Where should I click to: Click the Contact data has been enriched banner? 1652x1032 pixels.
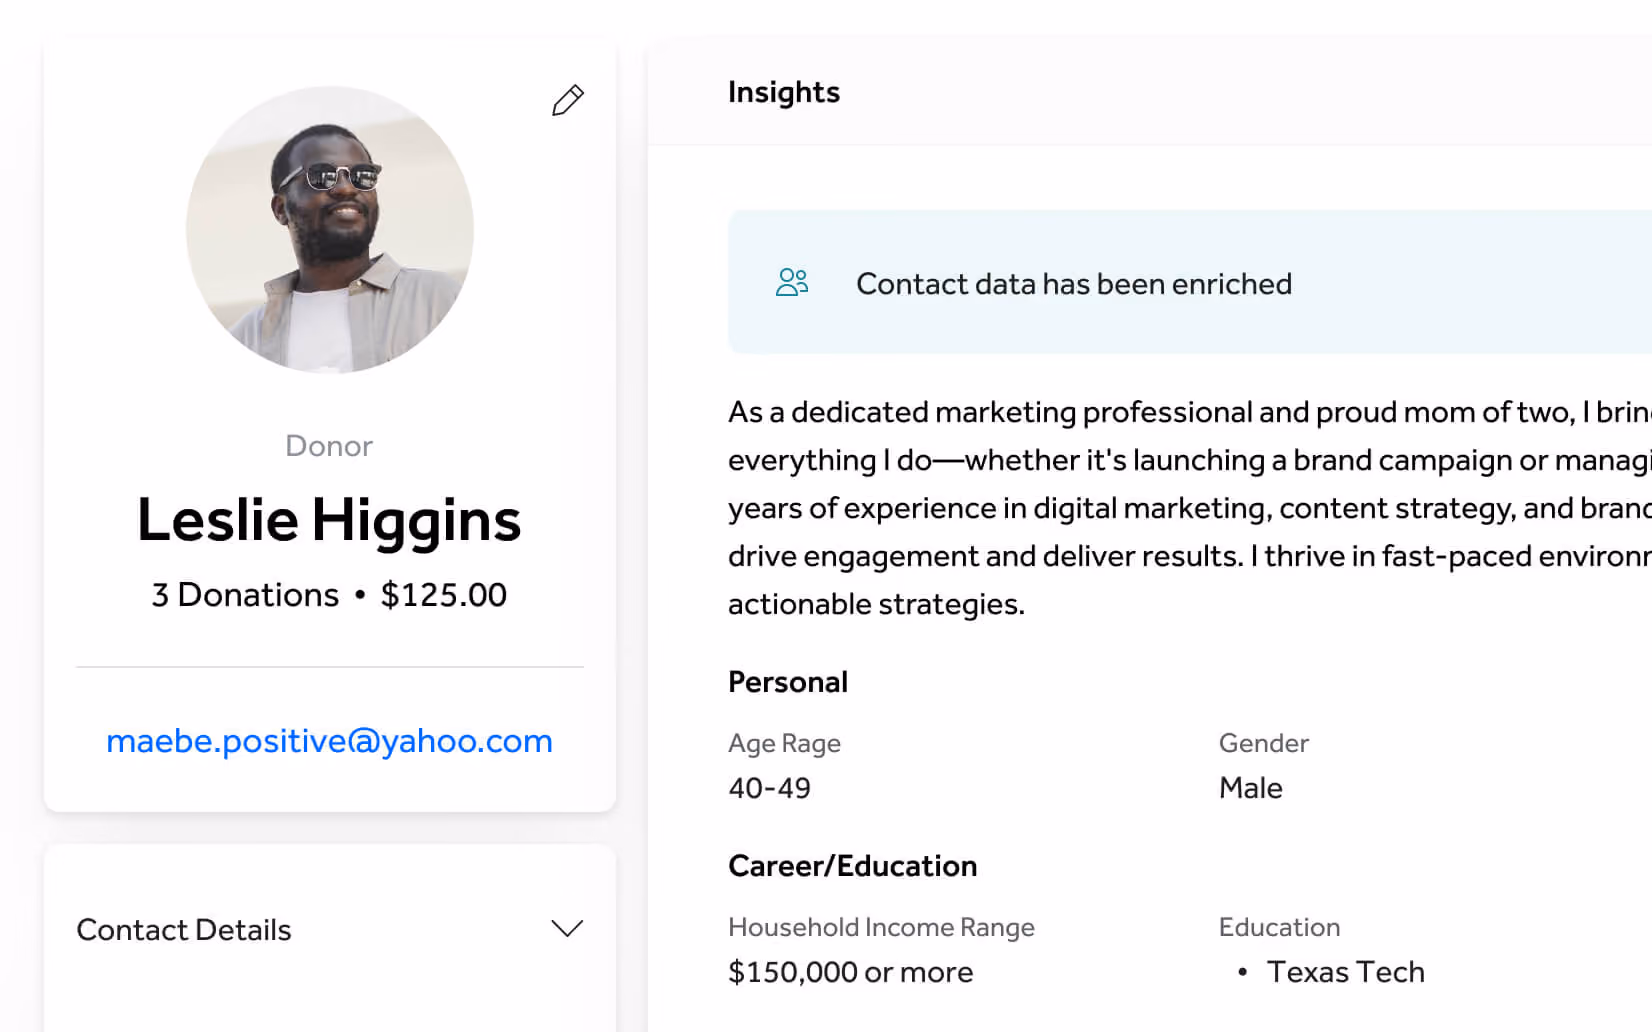pos(1190,282)
